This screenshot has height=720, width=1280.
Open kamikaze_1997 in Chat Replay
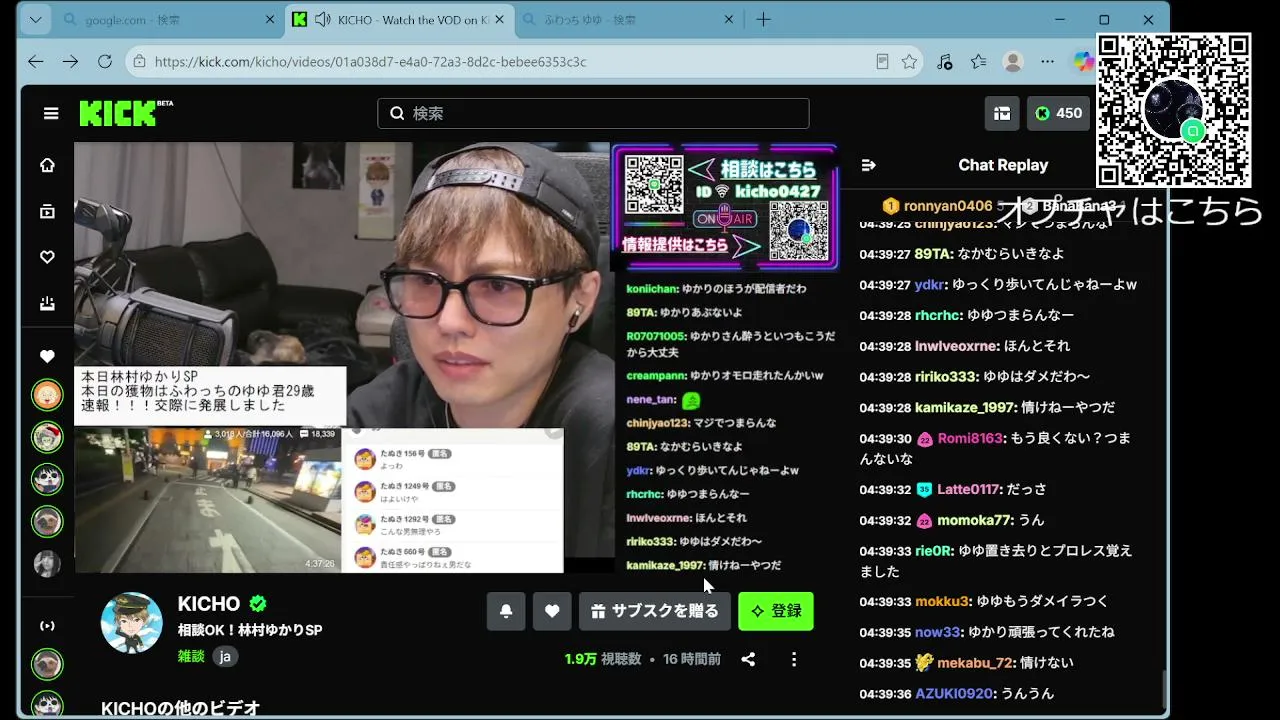(x=964, y=408)
